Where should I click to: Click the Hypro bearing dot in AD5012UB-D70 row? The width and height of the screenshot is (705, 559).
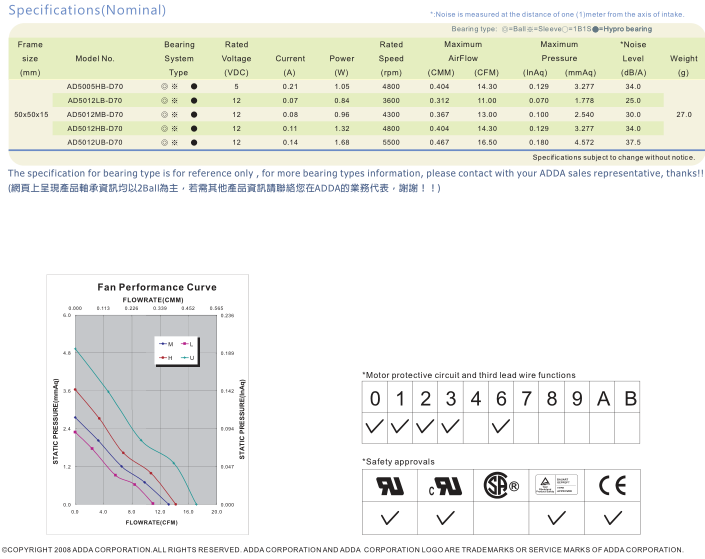(194, 143)
